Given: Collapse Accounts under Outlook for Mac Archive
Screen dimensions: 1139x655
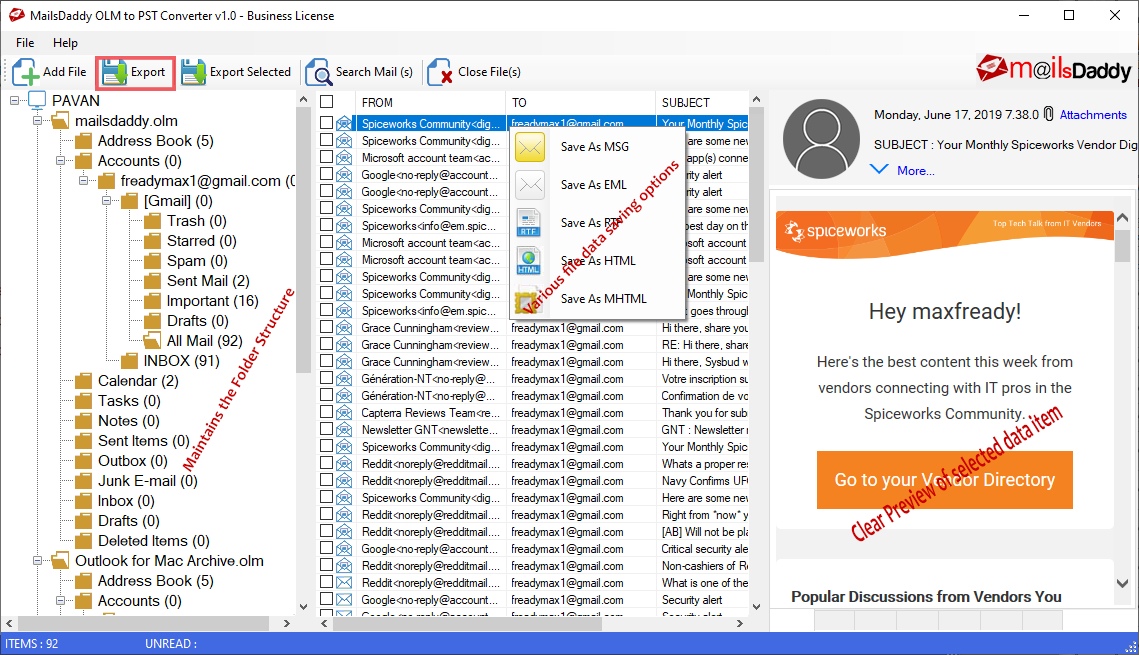Looking at the screenshot, I should [x=61, y=601].
